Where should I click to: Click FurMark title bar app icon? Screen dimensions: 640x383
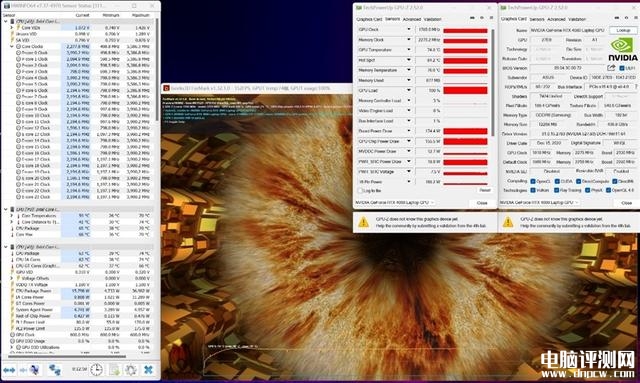pos(167,88)
